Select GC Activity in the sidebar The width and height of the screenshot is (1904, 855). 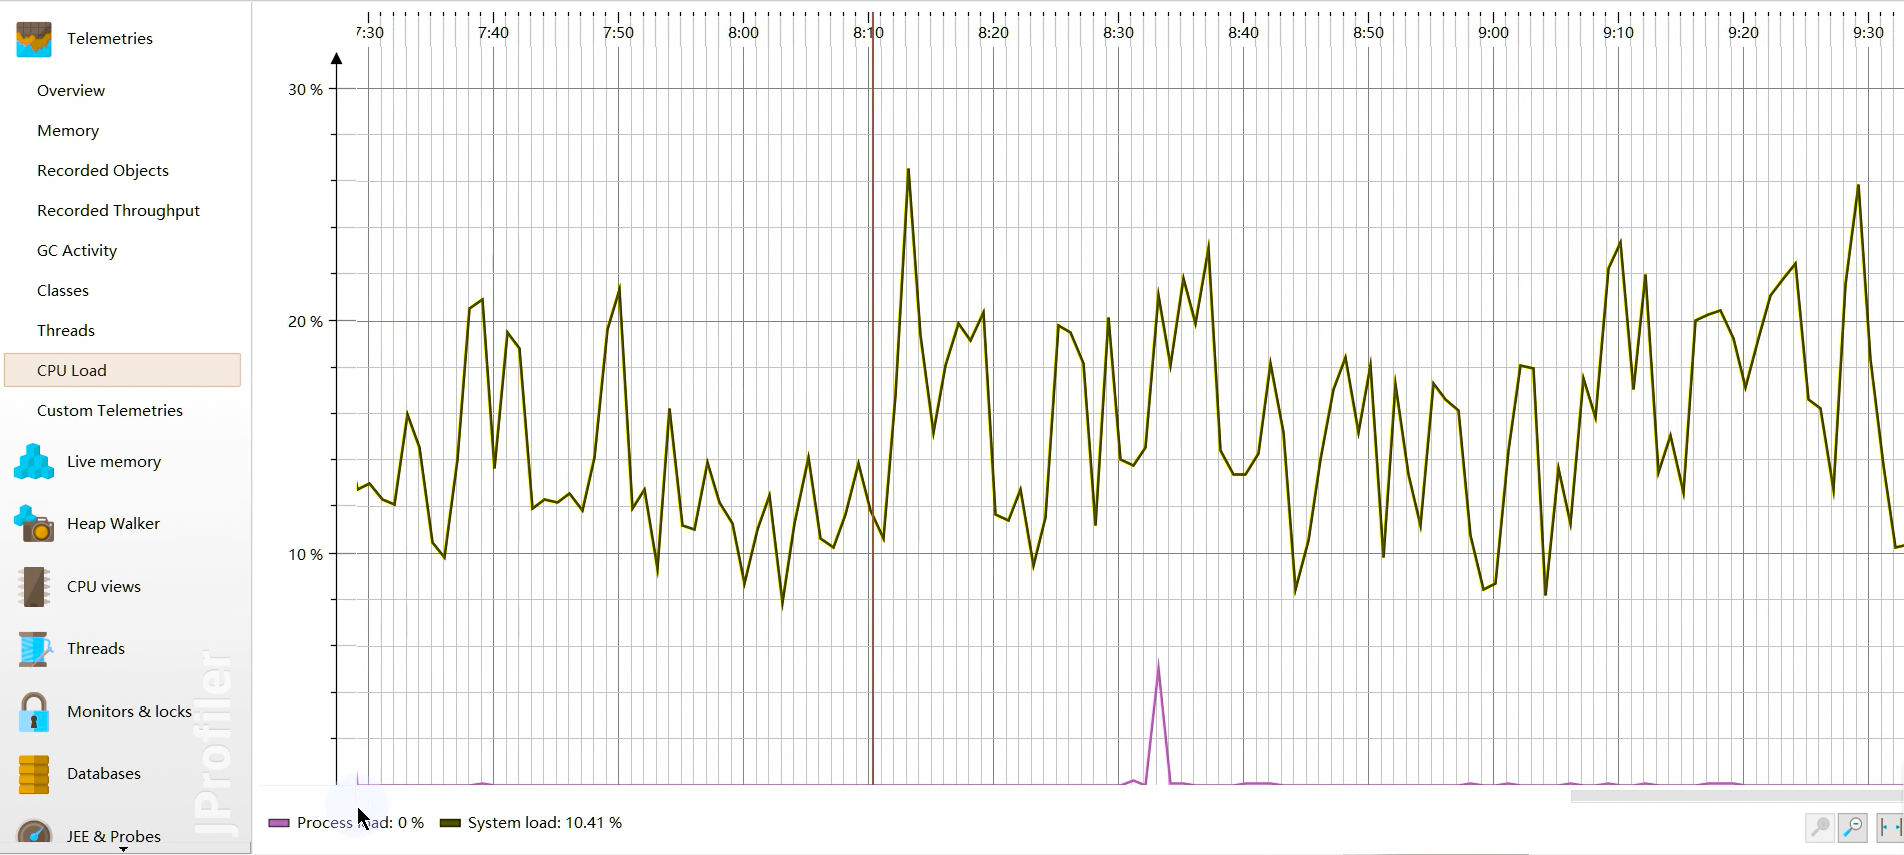(77, 251)
